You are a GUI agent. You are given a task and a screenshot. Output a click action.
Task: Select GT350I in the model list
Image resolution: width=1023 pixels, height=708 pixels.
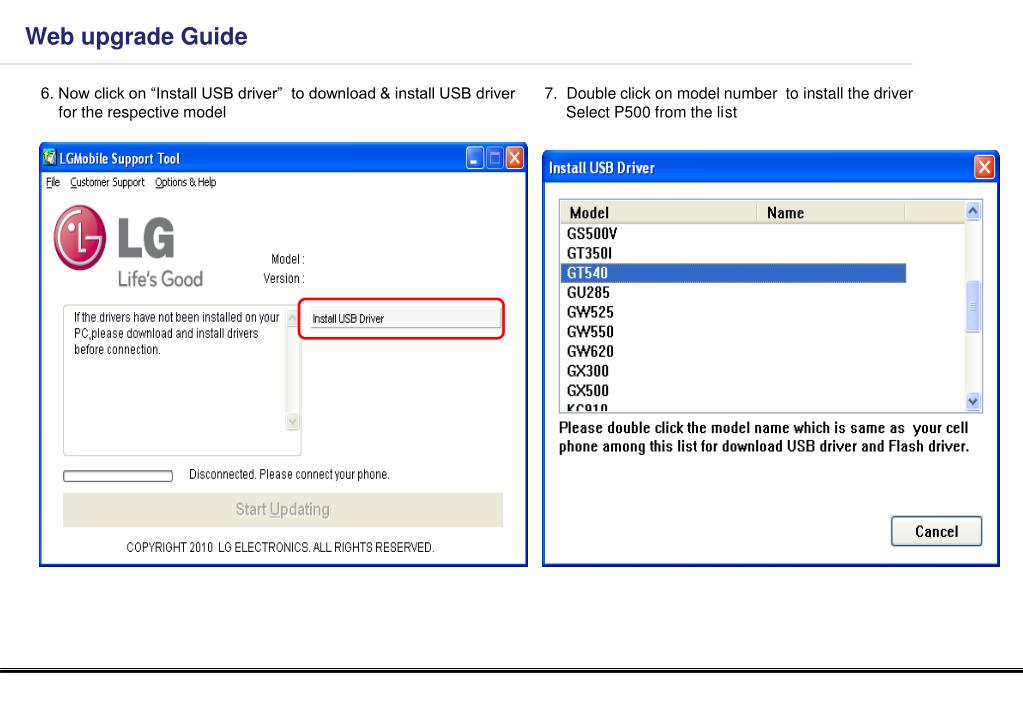[x=733, y=253]
